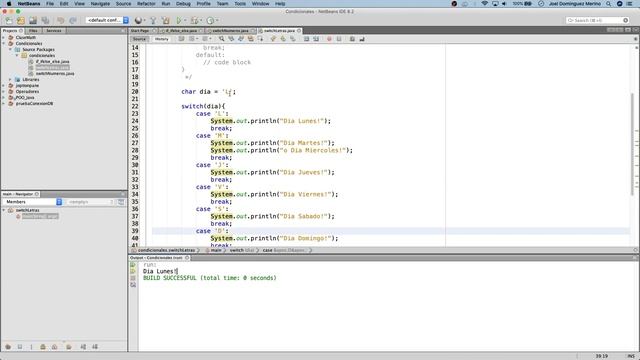This screenshot has height=360, width=640.
Task: Click Find Previous Occurrence icon in editor toolbar
Action: (231, 39)
